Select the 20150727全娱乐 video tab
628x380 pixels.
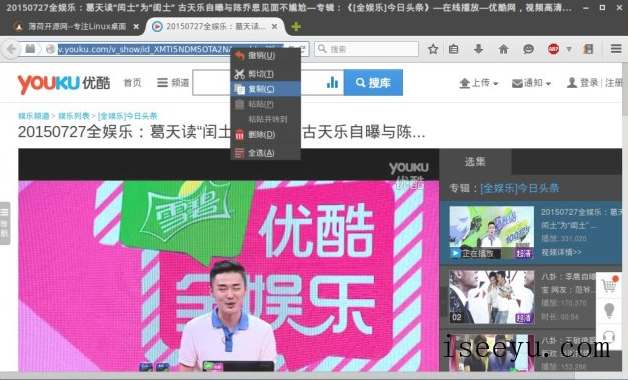[x=215, y=26]
